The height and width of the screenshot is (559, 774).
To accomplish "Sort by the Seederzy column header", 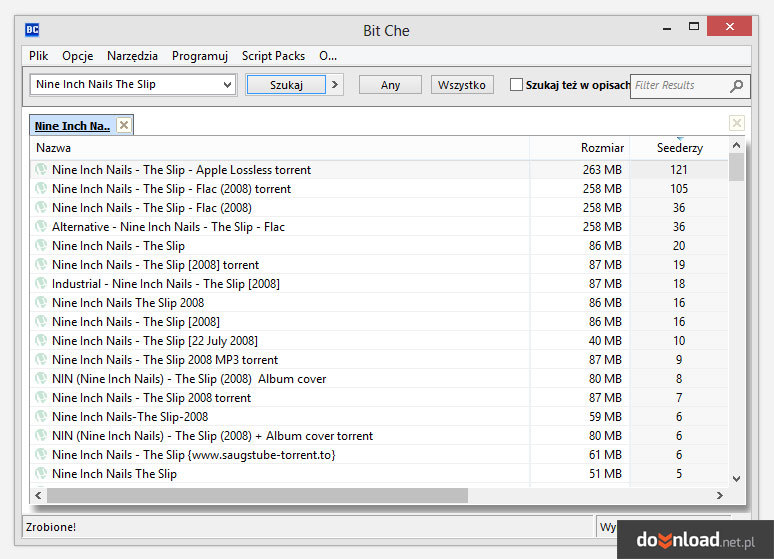I will (679, 148).
